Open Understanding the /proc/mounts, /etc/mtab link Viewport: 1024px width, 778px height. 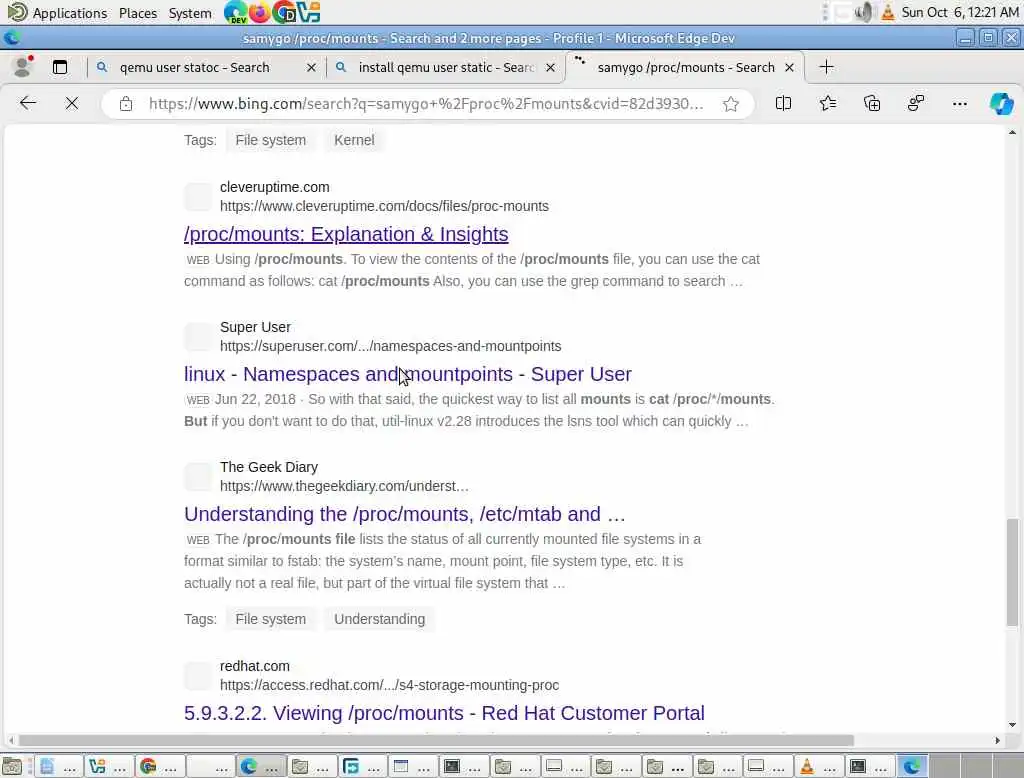(x=405, y=514)
